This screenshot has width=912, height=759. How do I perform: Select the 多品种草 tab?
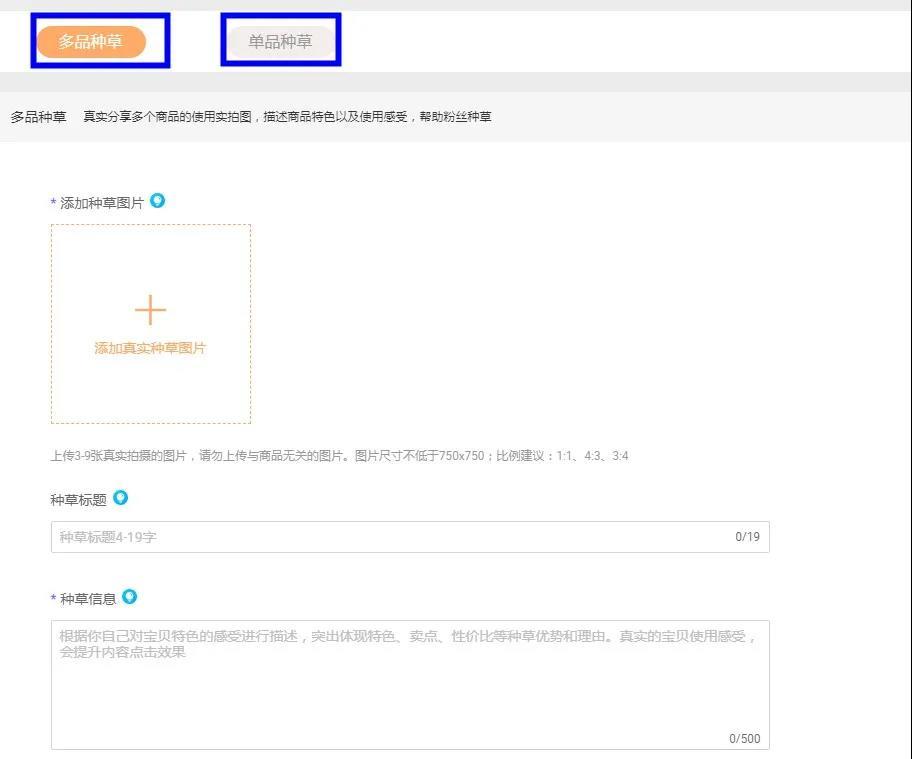tap(91, 41)
